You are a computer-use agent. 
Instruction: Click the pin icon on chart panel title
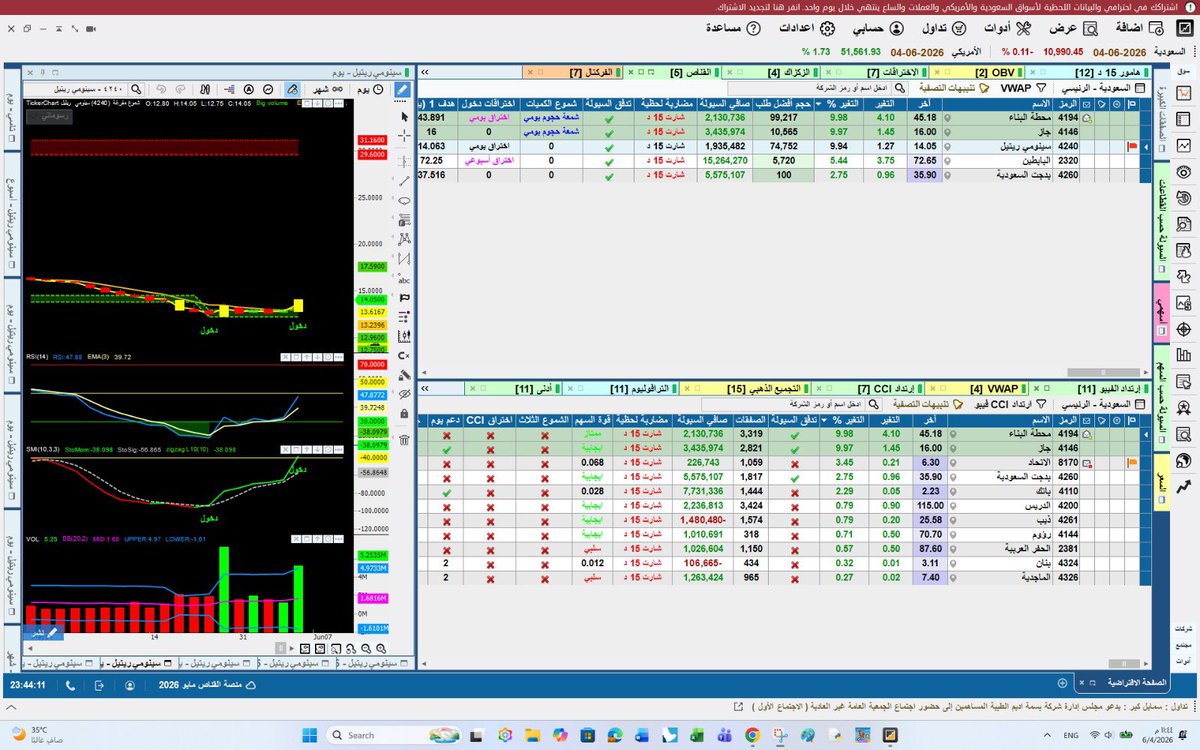(x=42, y=72)
